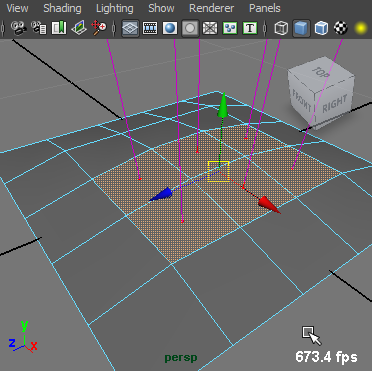Click the Image Plane icon
The height and width of the screenshot is (371, 372).
tap(79, 28)
